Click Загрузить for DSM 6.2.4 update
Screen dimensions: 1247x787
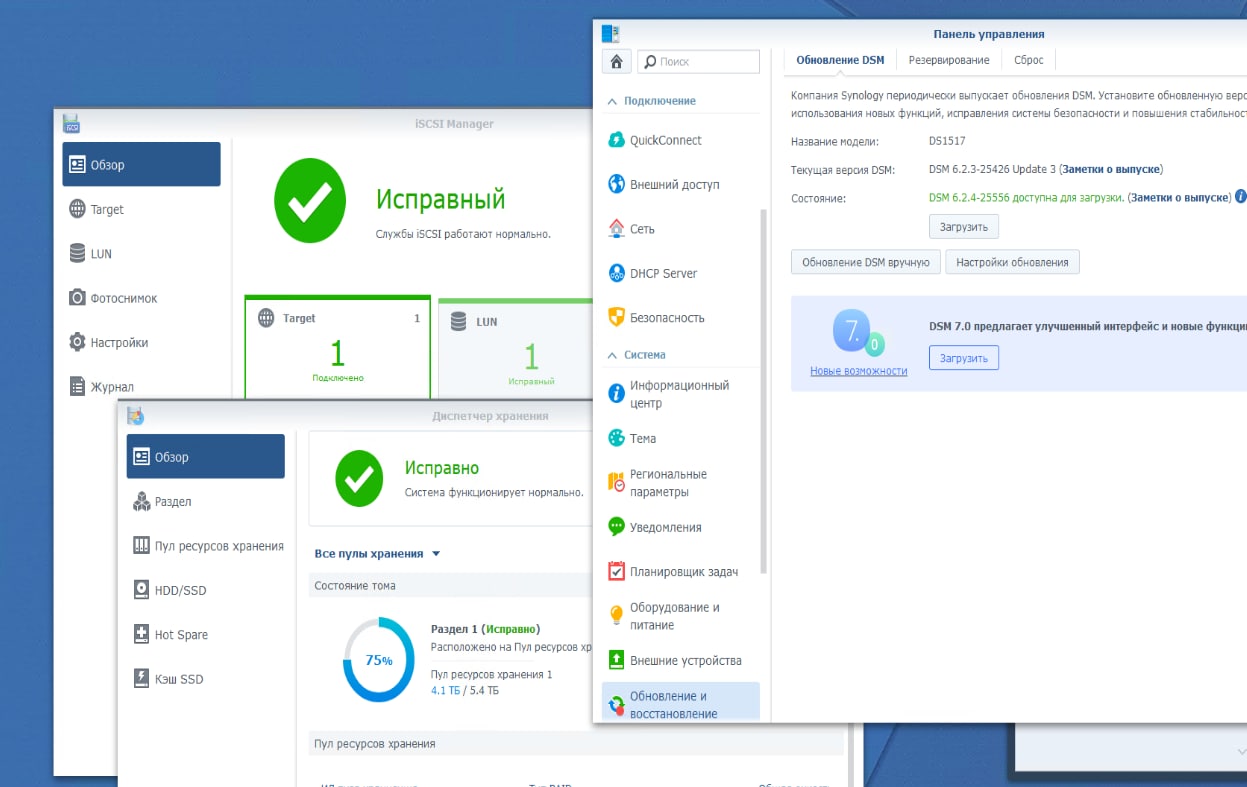[x=964, y=227]
